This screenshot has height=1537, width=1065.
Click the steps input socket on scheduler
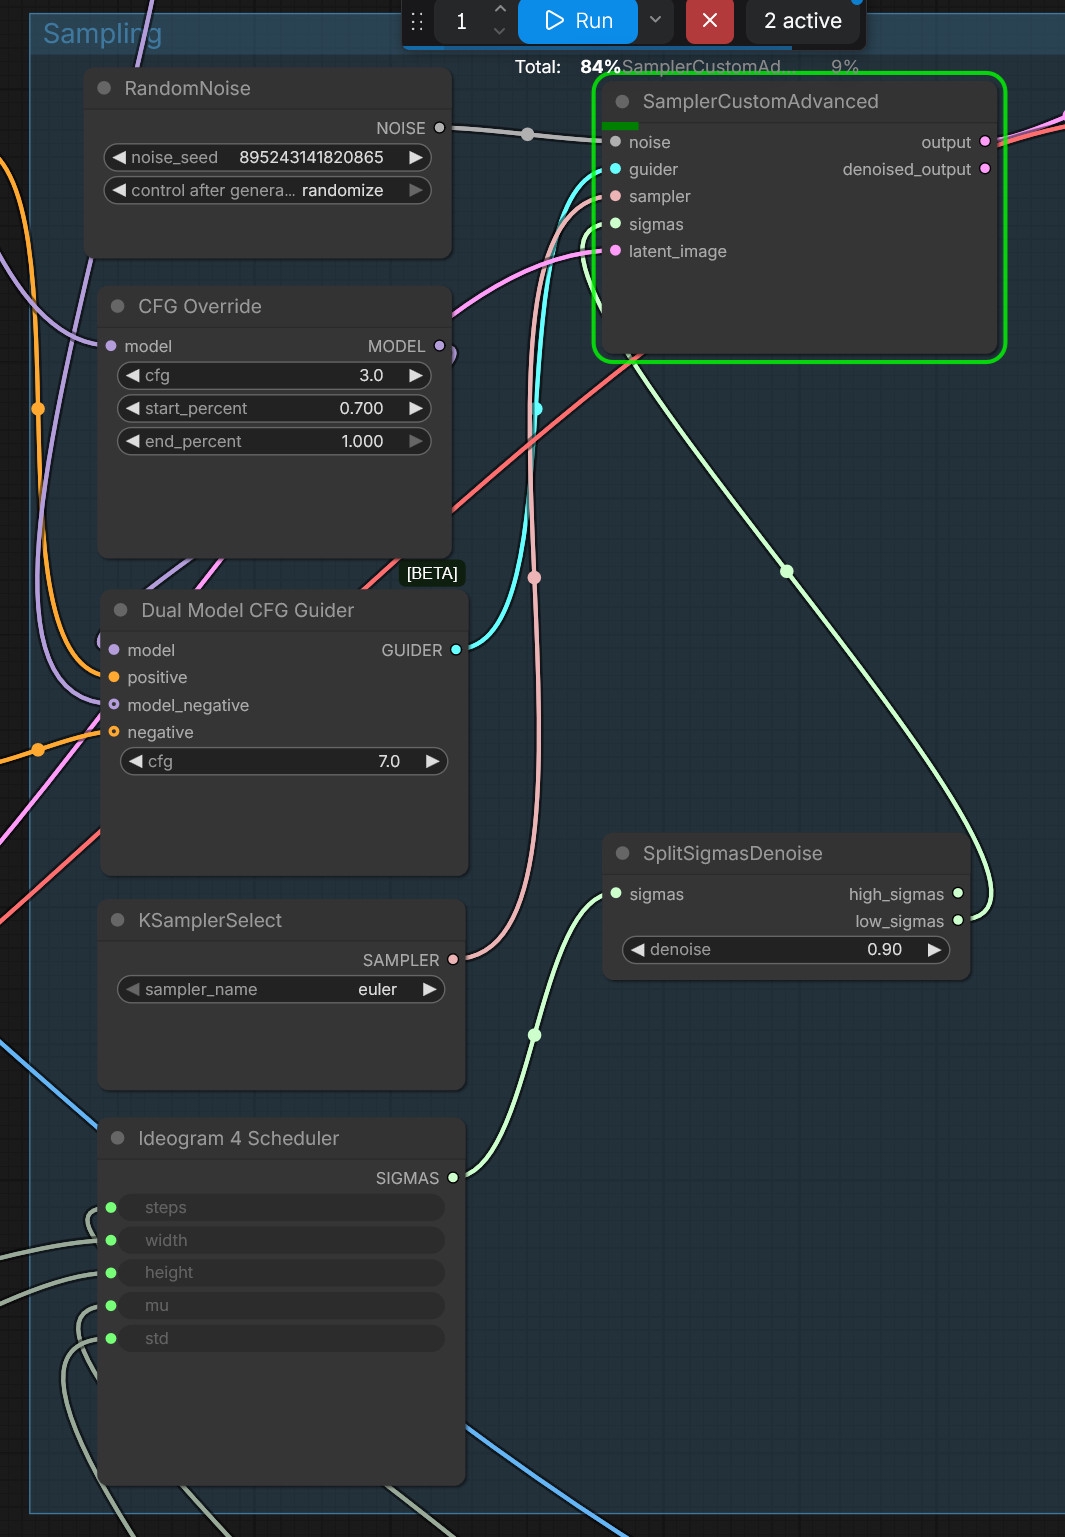point(111,1207)
